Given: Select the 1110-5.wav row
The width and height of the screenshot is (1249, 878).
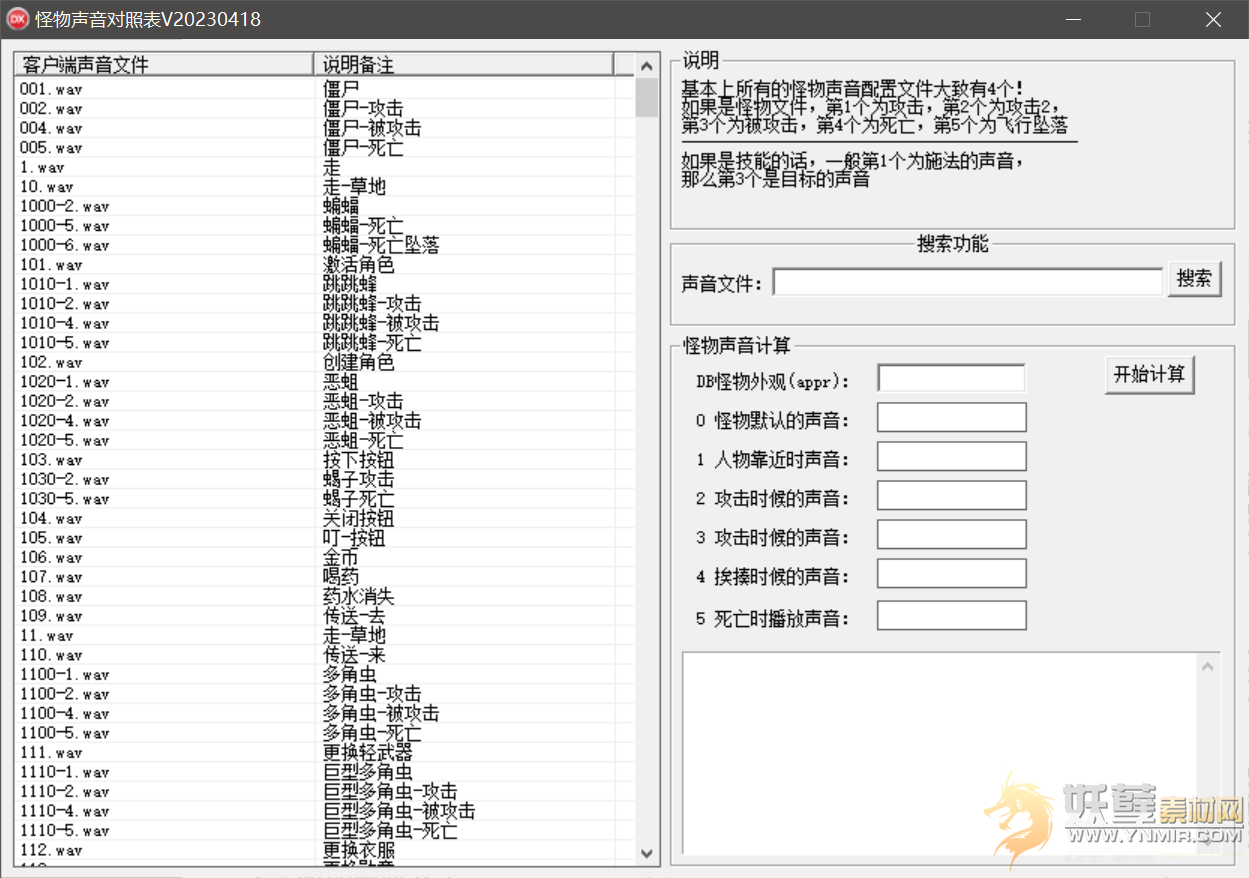Looking at the screenshot, I should (325, 830).
